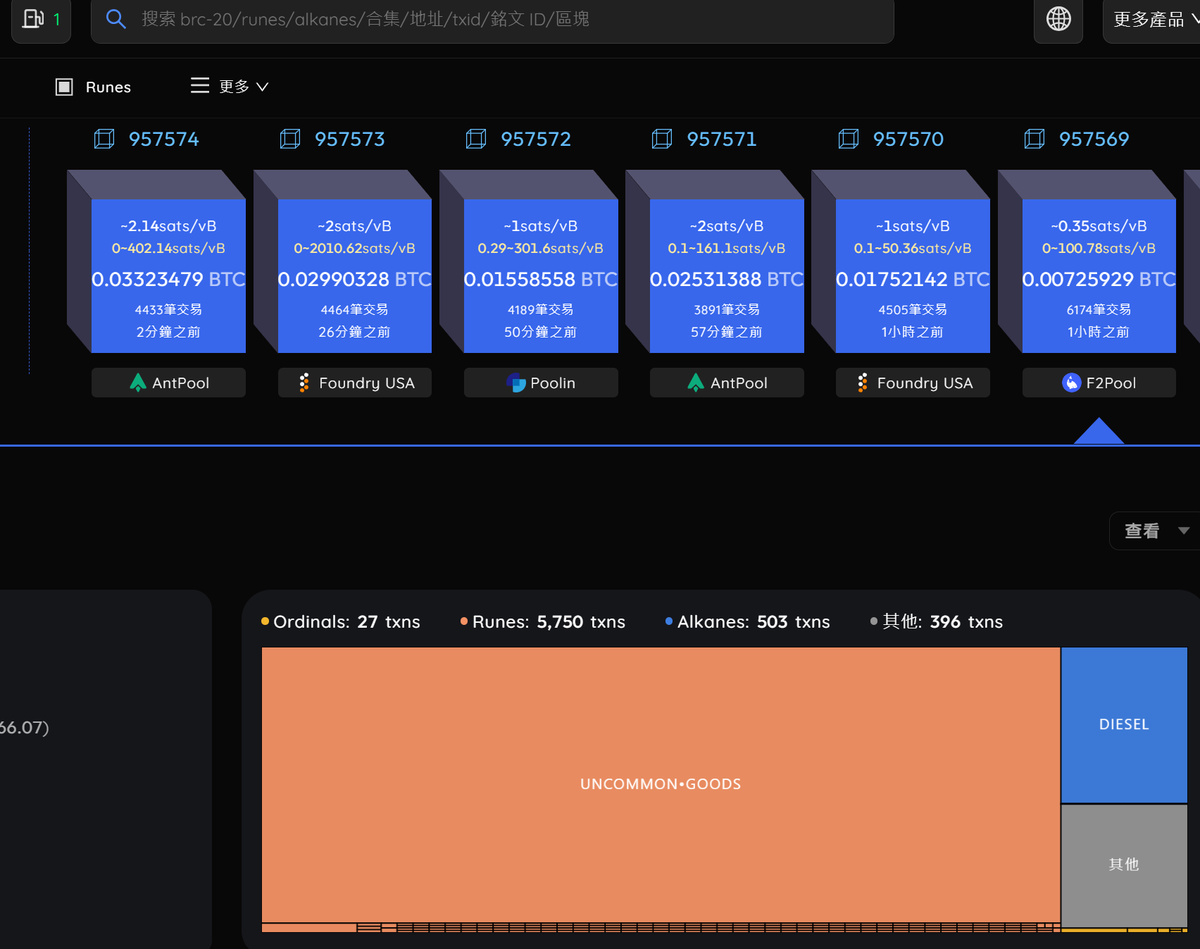Click Foundry USA logo under block 957573
The height and width of the screenshot is (949, 1200).
(304, 383)
